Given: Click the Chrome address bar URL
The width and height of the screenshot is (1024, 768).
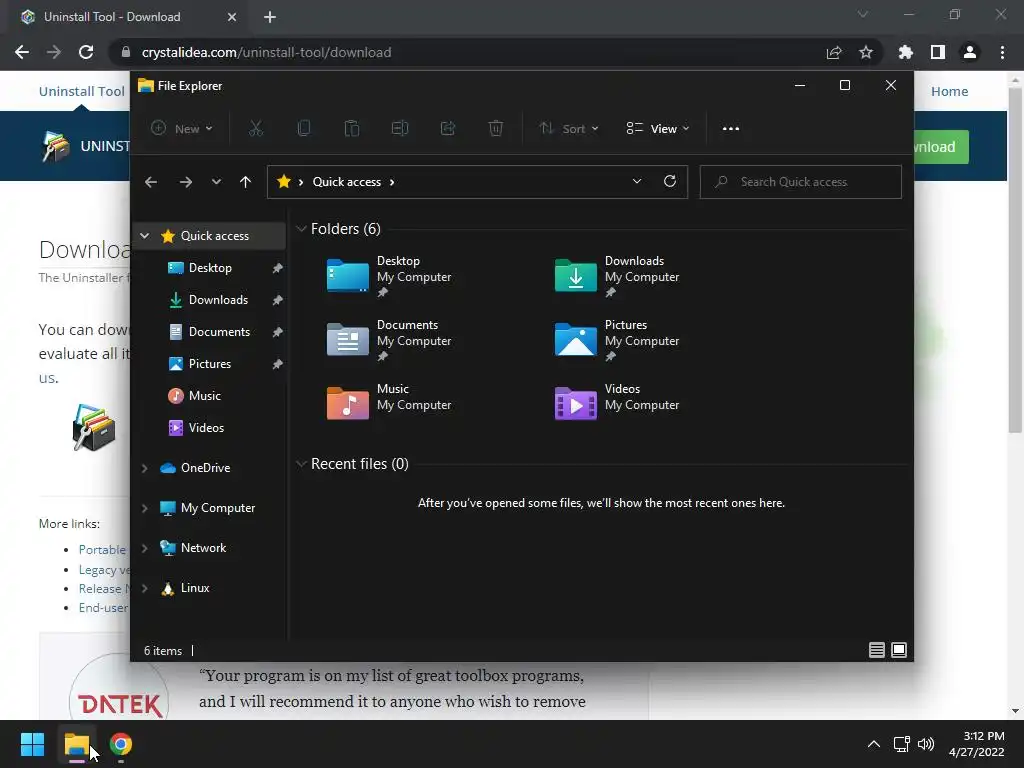Looking at the screenshot, I should [266, 52].
